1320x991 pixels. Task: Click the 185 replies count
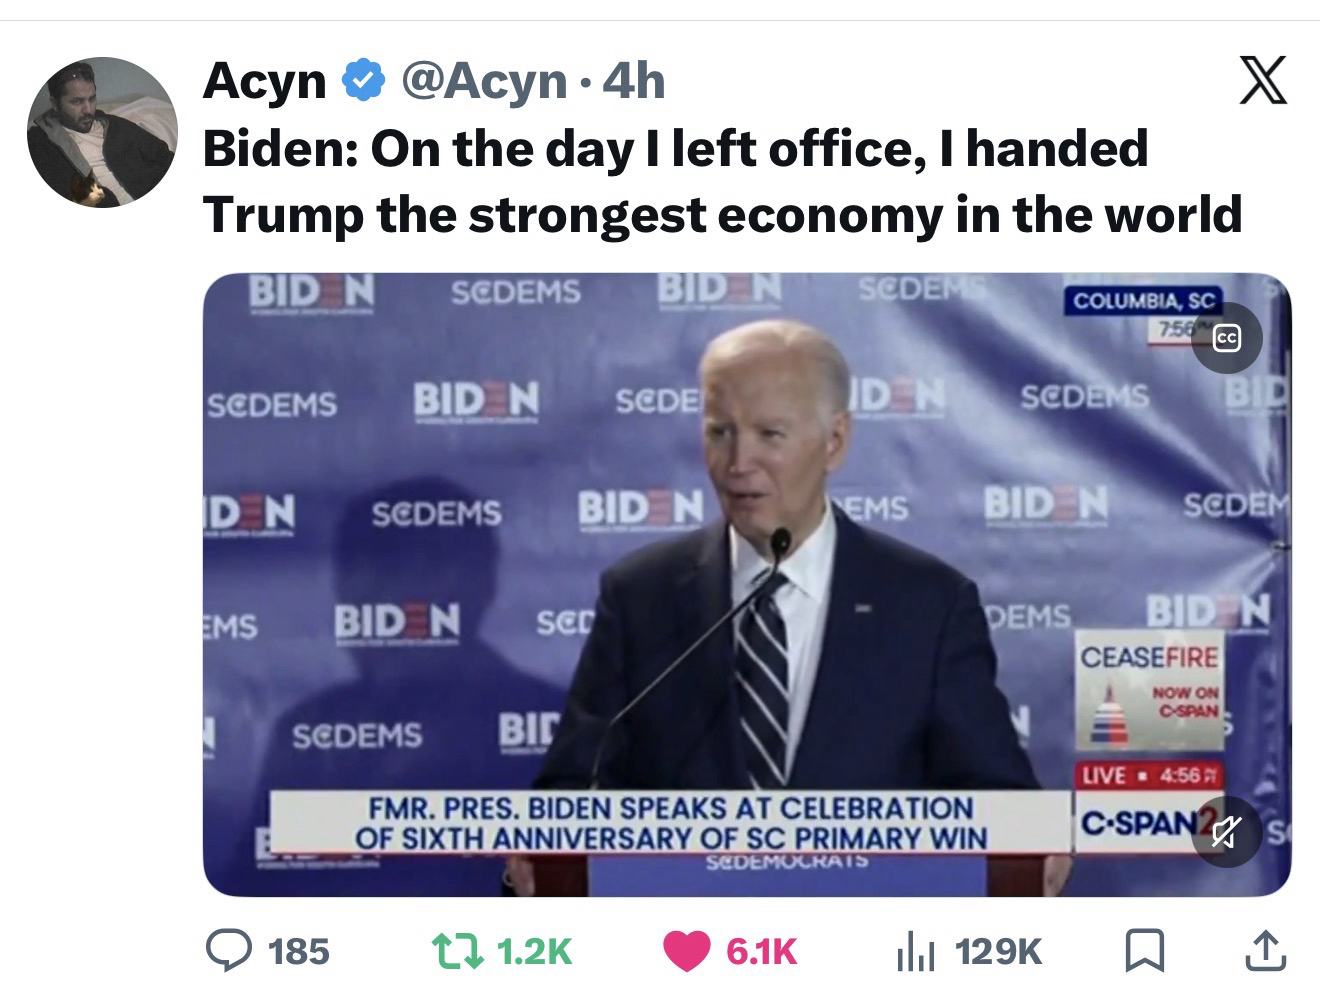click(300, 951)
